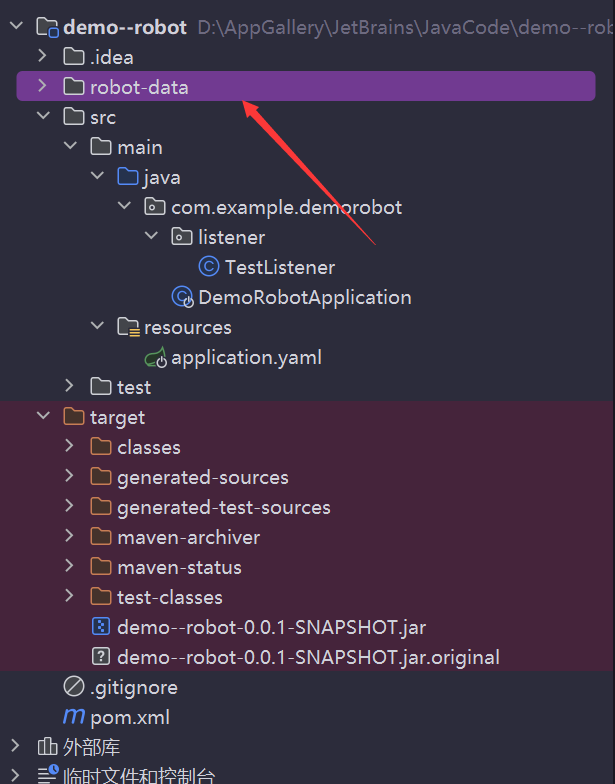
Task: Click the com.example.demorobot package icon
Action: (x=155, y=207)
